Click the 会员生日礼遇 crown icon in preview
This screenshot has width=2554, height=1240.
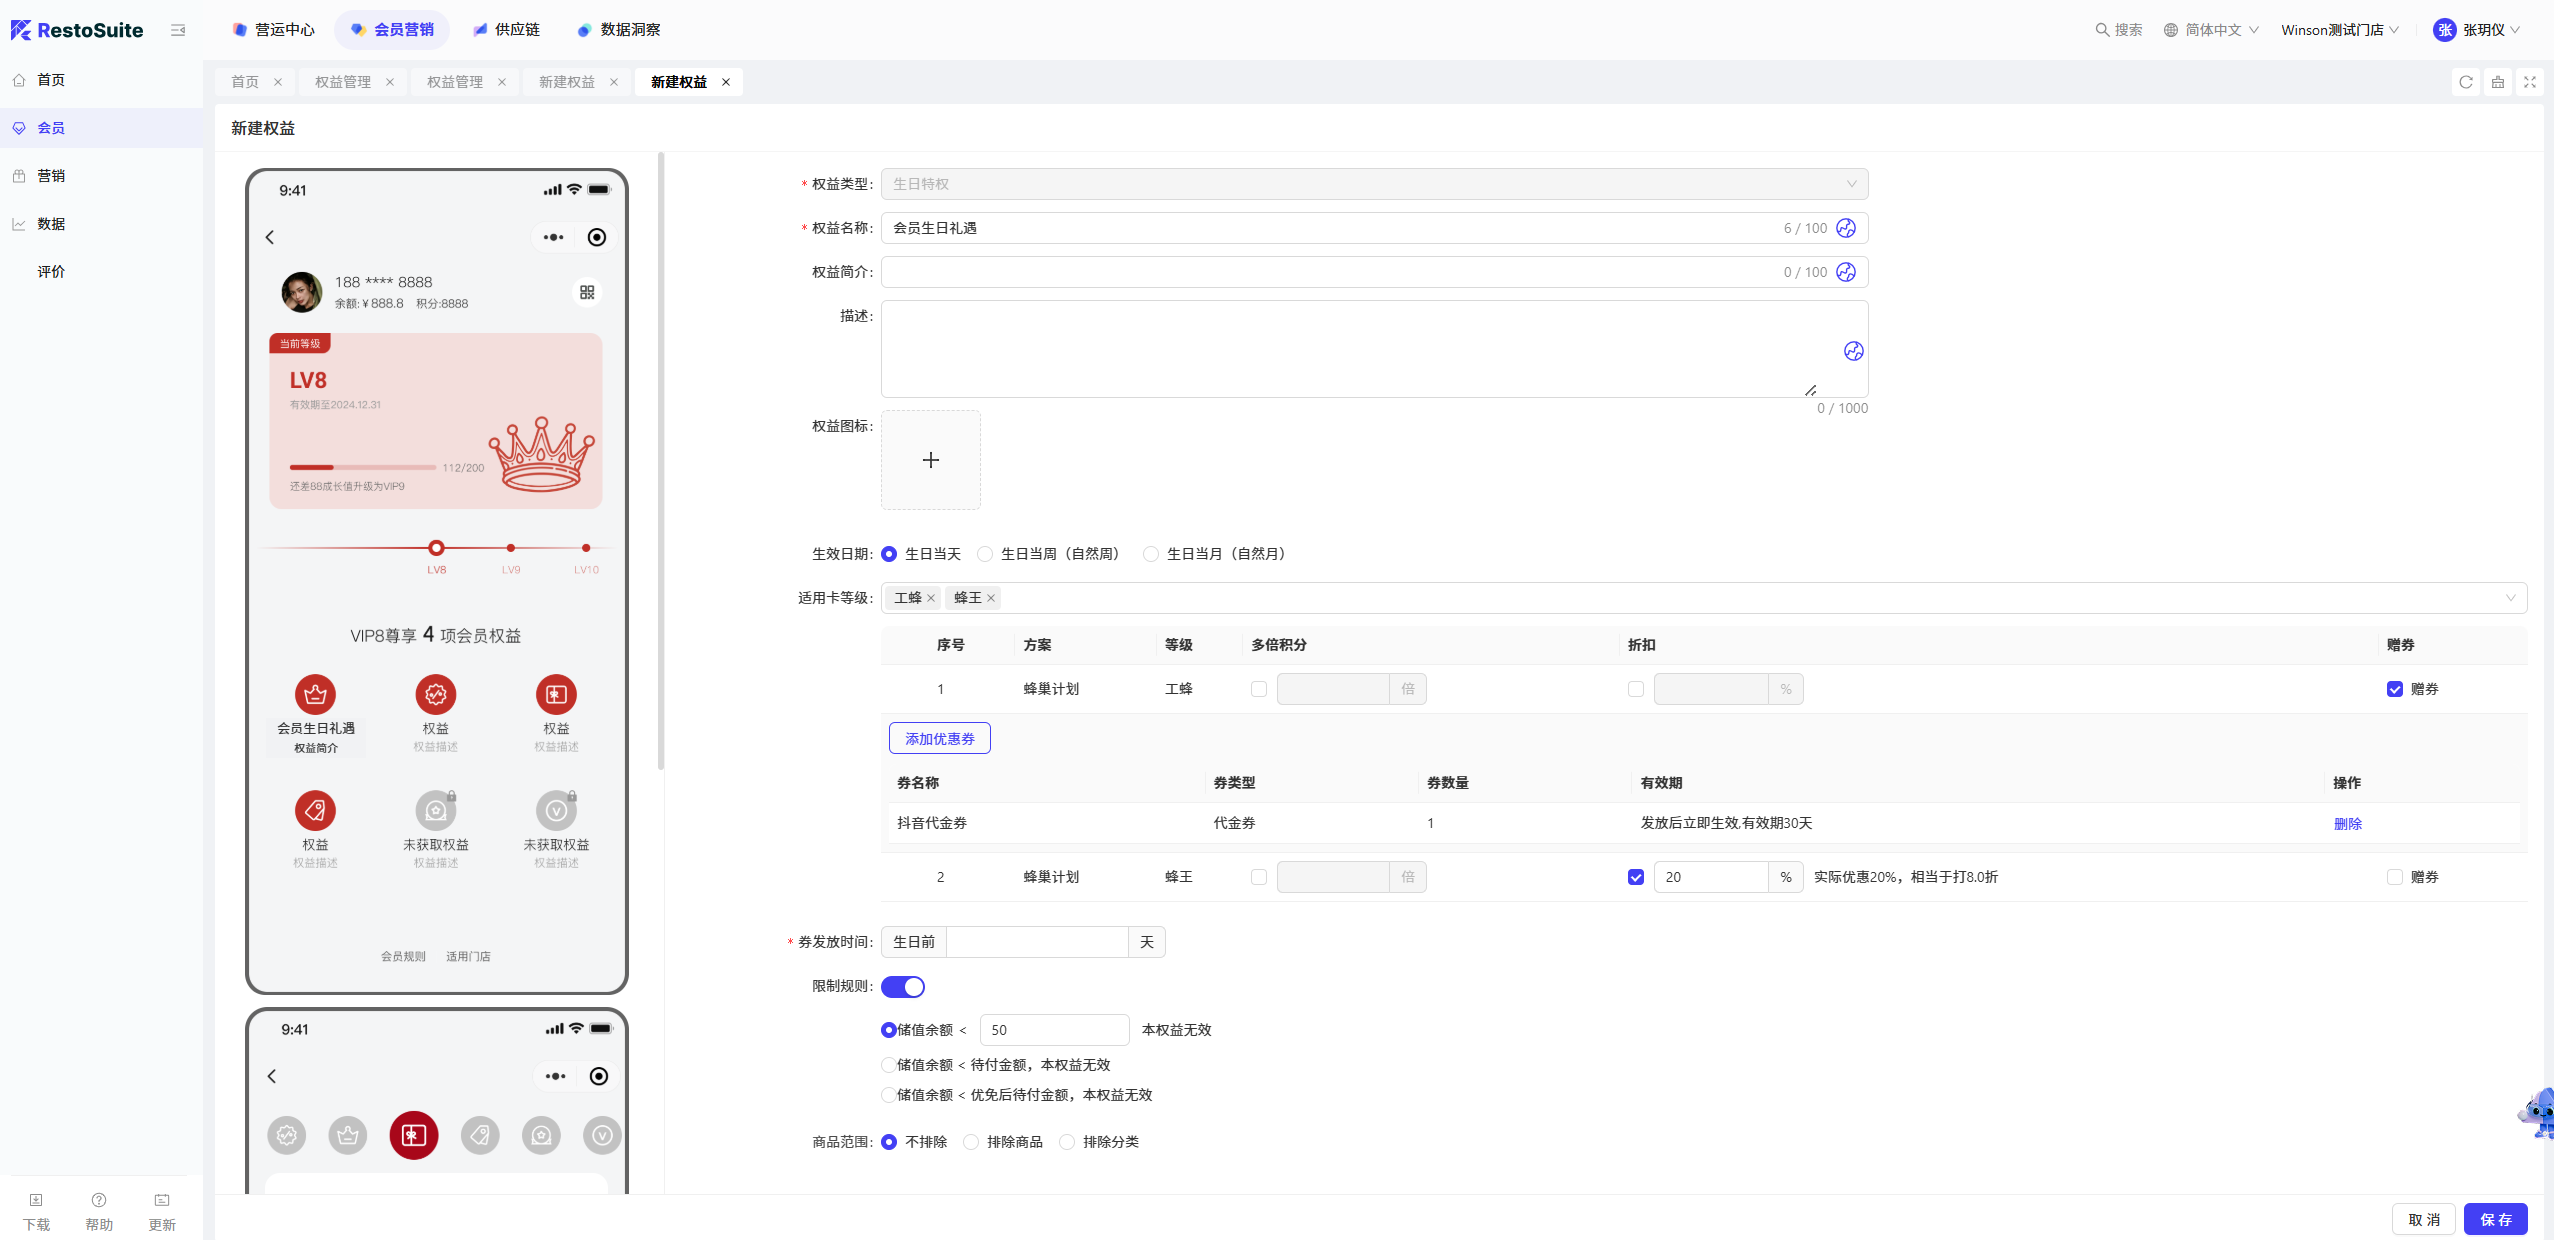(x=315, y=694)
